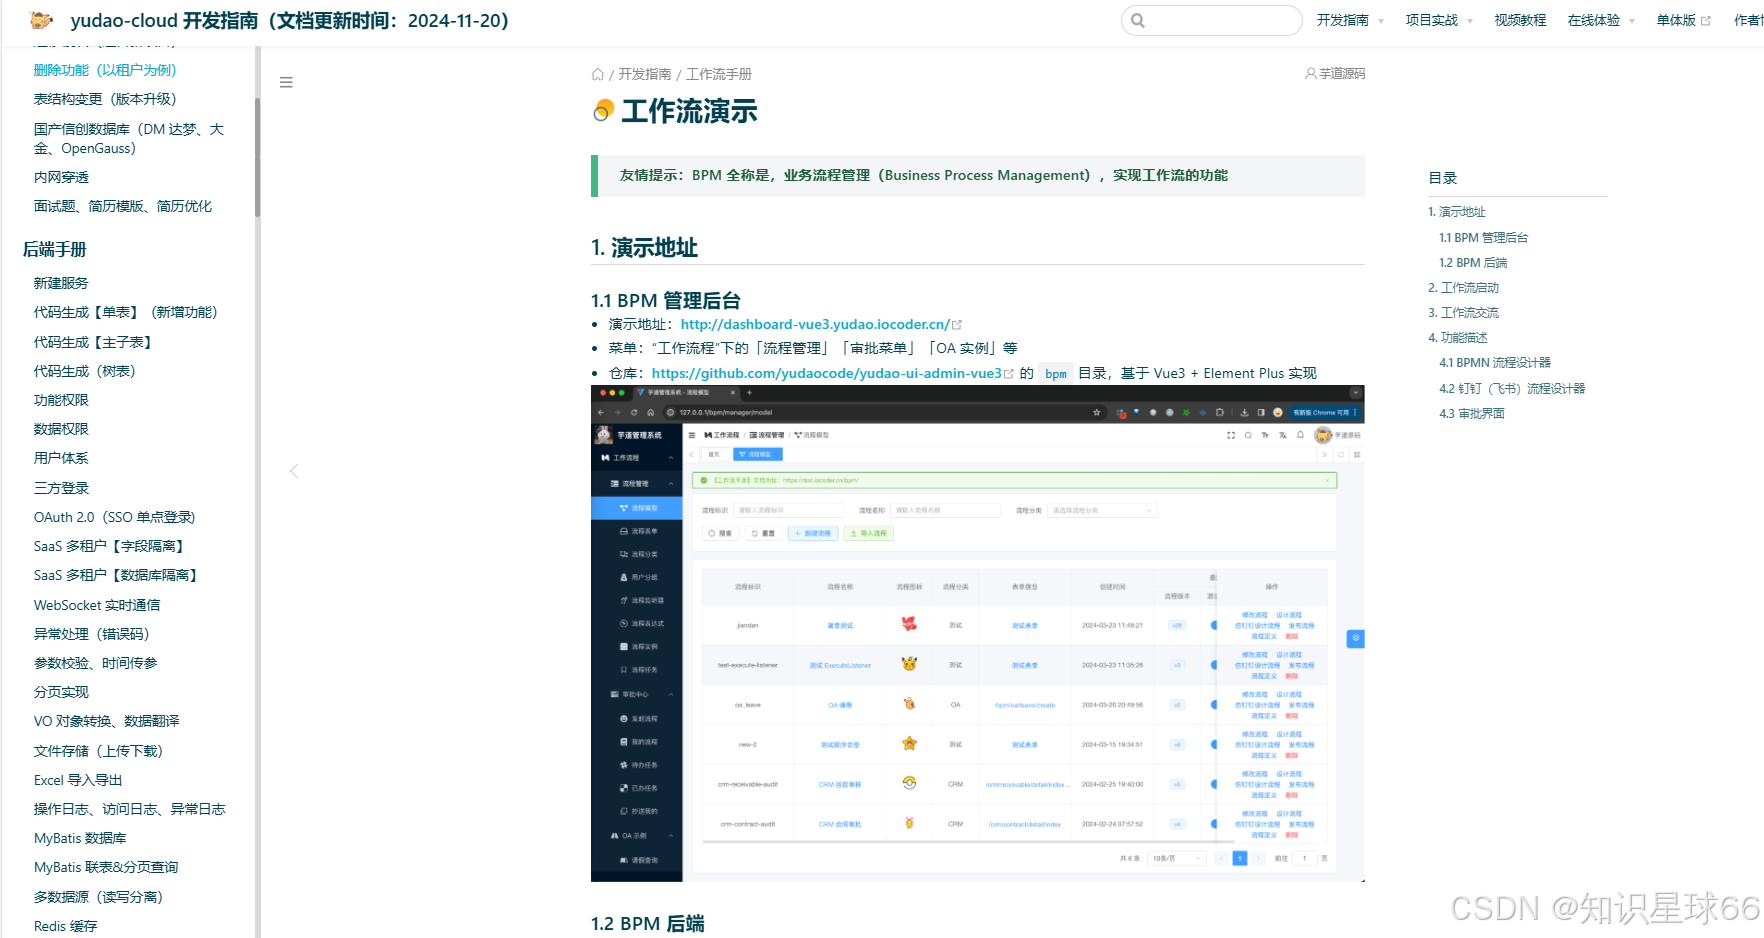This screenshot has width=1764, height=938.
Task: Click external link icon after dashboard-vue3 URL
Action: pos(957,325)
